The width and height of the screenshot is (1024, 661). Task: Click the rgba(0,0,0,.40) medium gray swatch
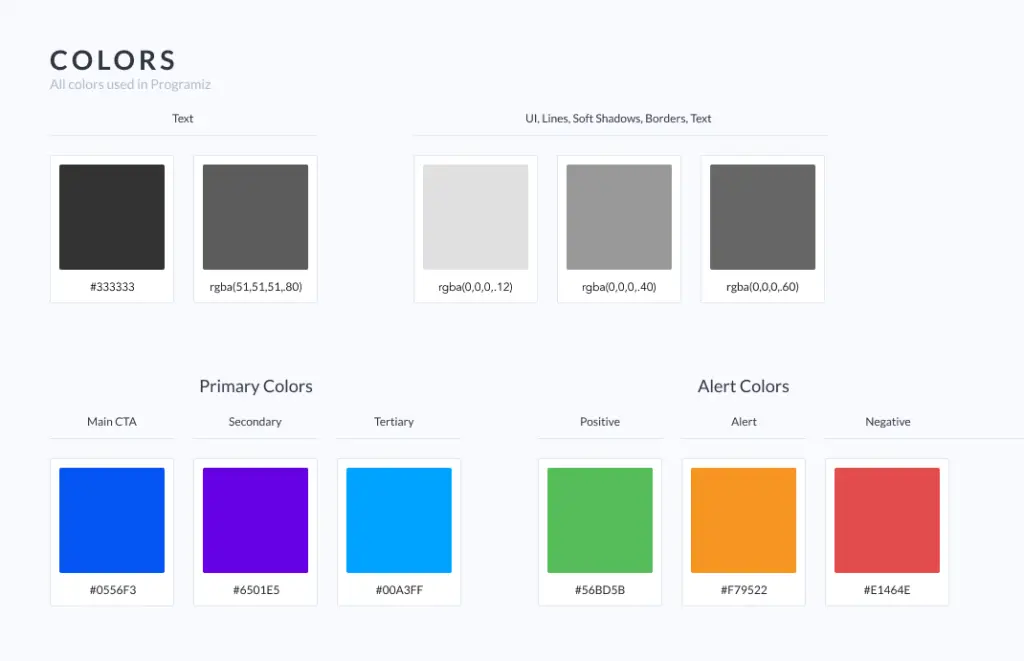coord(619,216)
